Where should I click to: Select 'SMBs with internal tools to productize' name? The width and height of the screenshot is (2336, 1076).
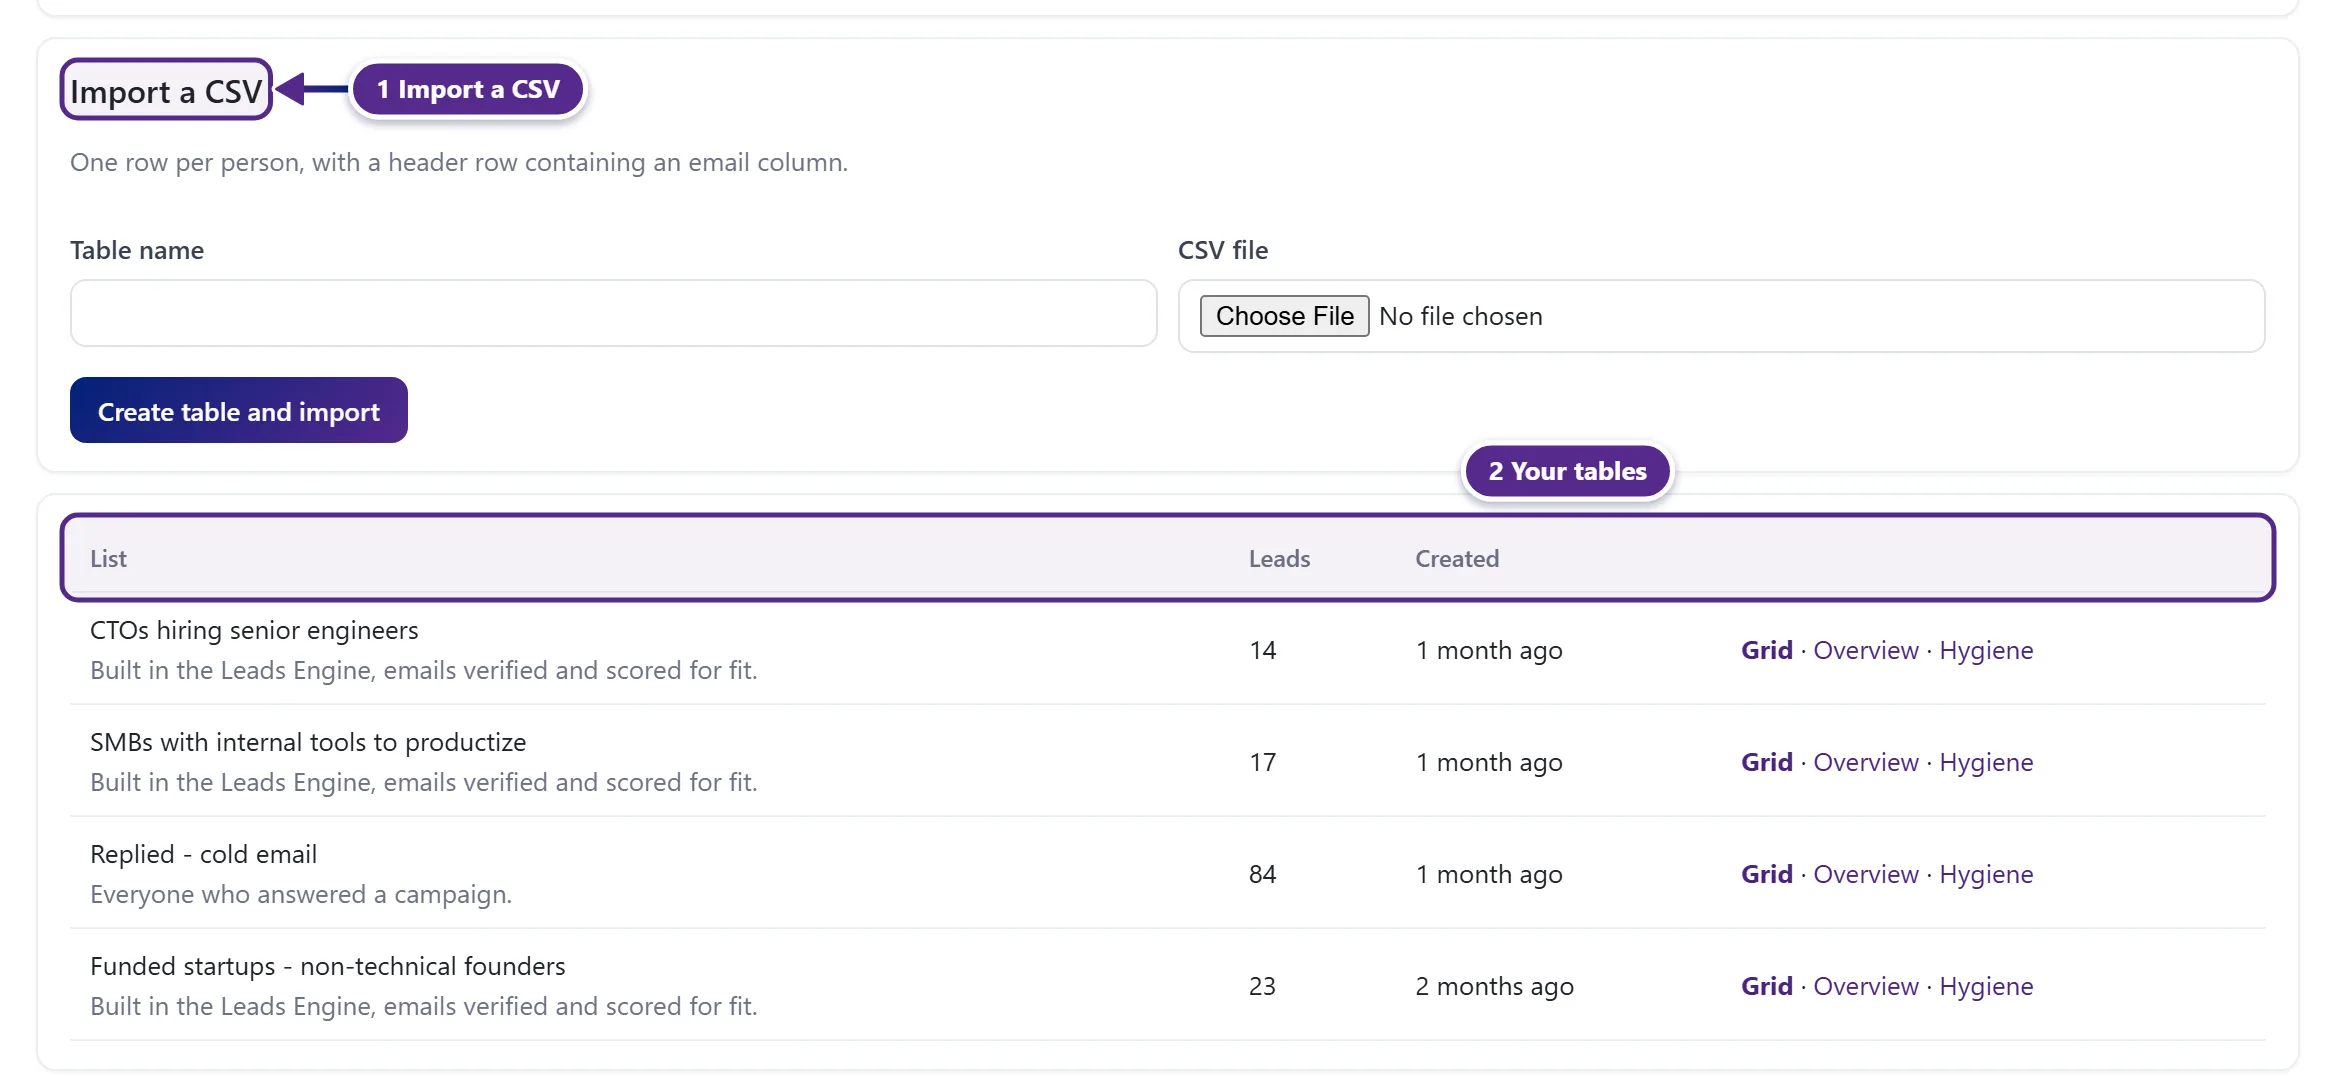[308, 742]
